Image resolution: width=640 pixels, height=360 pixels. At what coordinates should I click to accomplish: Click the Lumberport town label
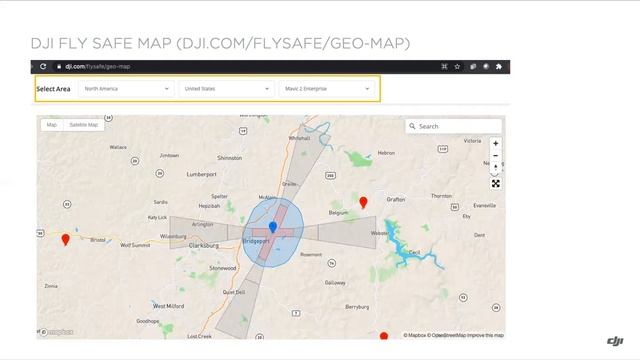click(202, 174)
